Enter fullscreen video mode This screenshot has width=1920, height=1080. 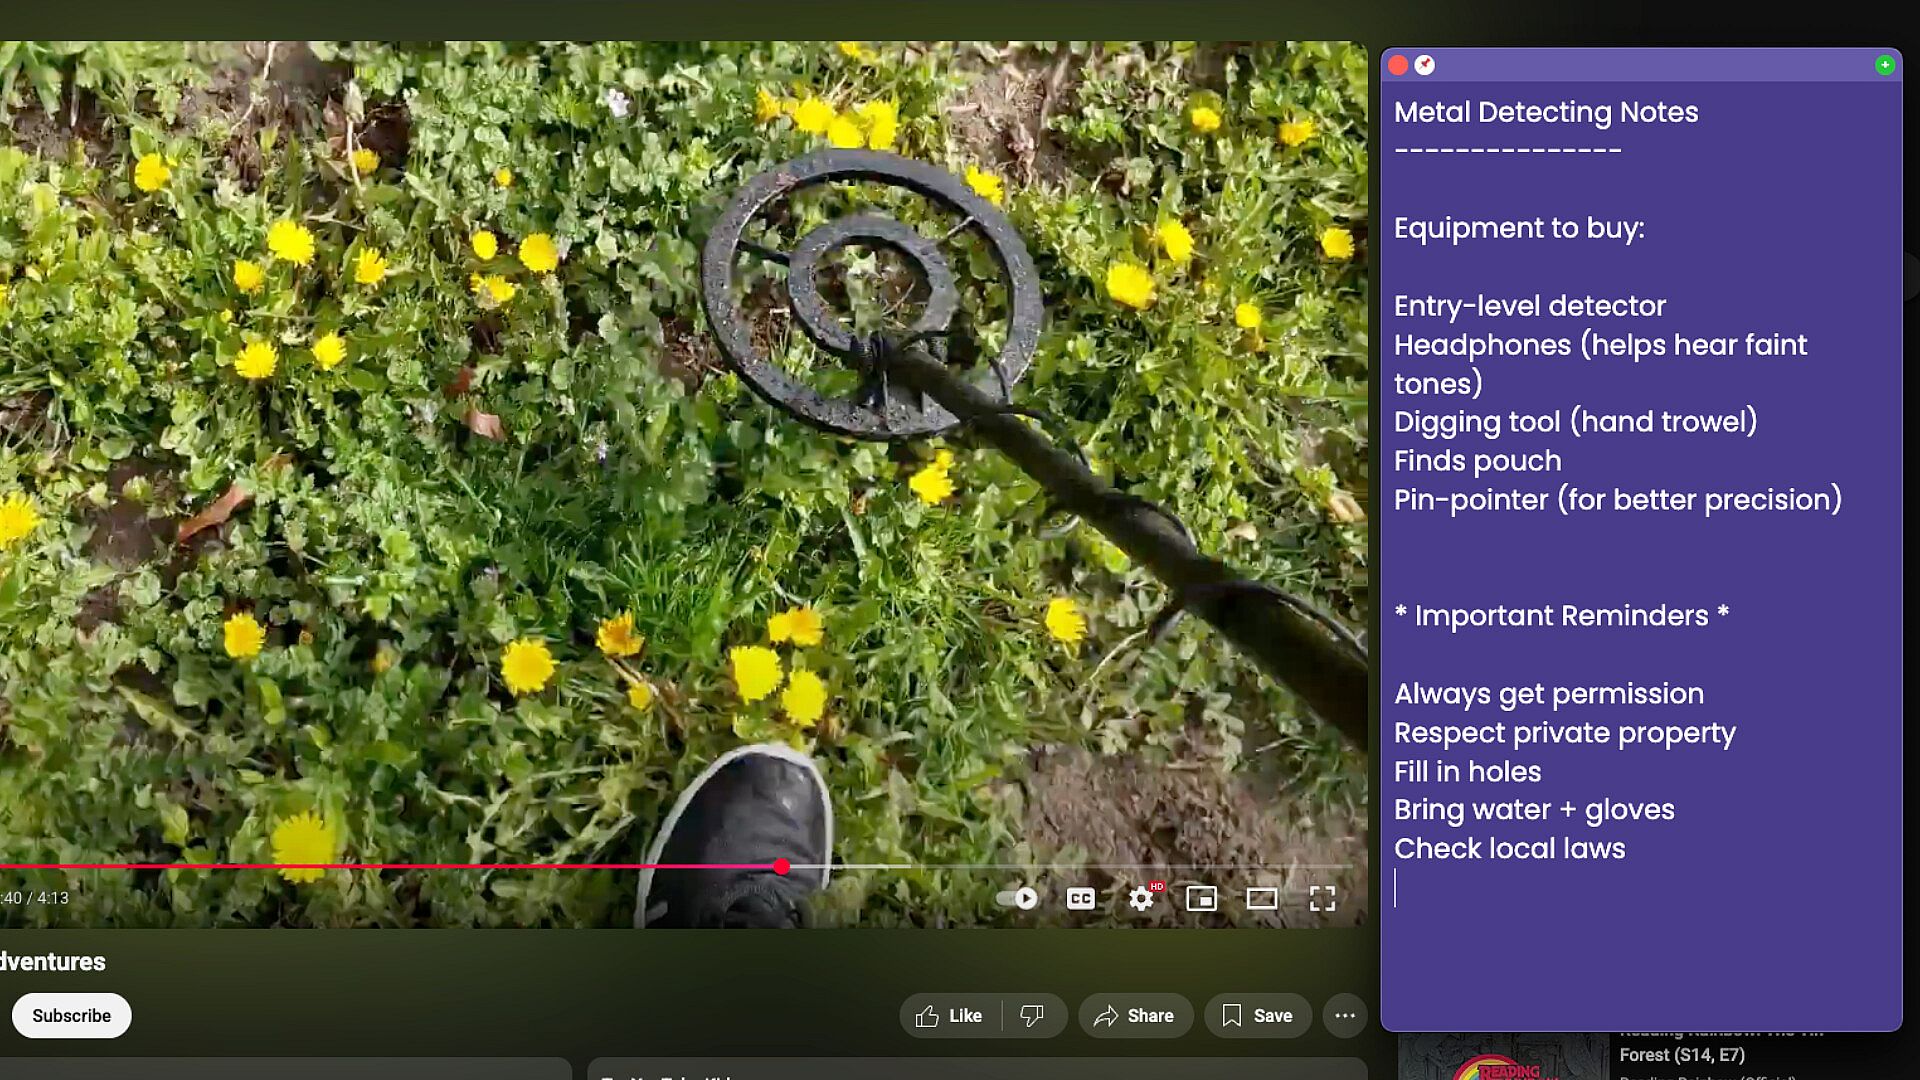click(x=1322, y=898)
